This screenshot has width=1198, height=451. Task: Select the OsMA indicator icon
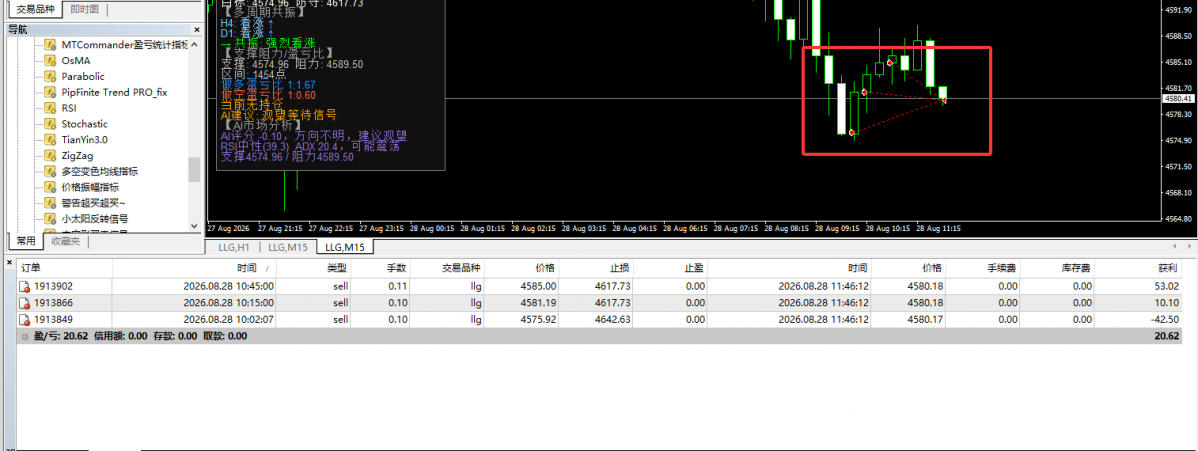50,60
